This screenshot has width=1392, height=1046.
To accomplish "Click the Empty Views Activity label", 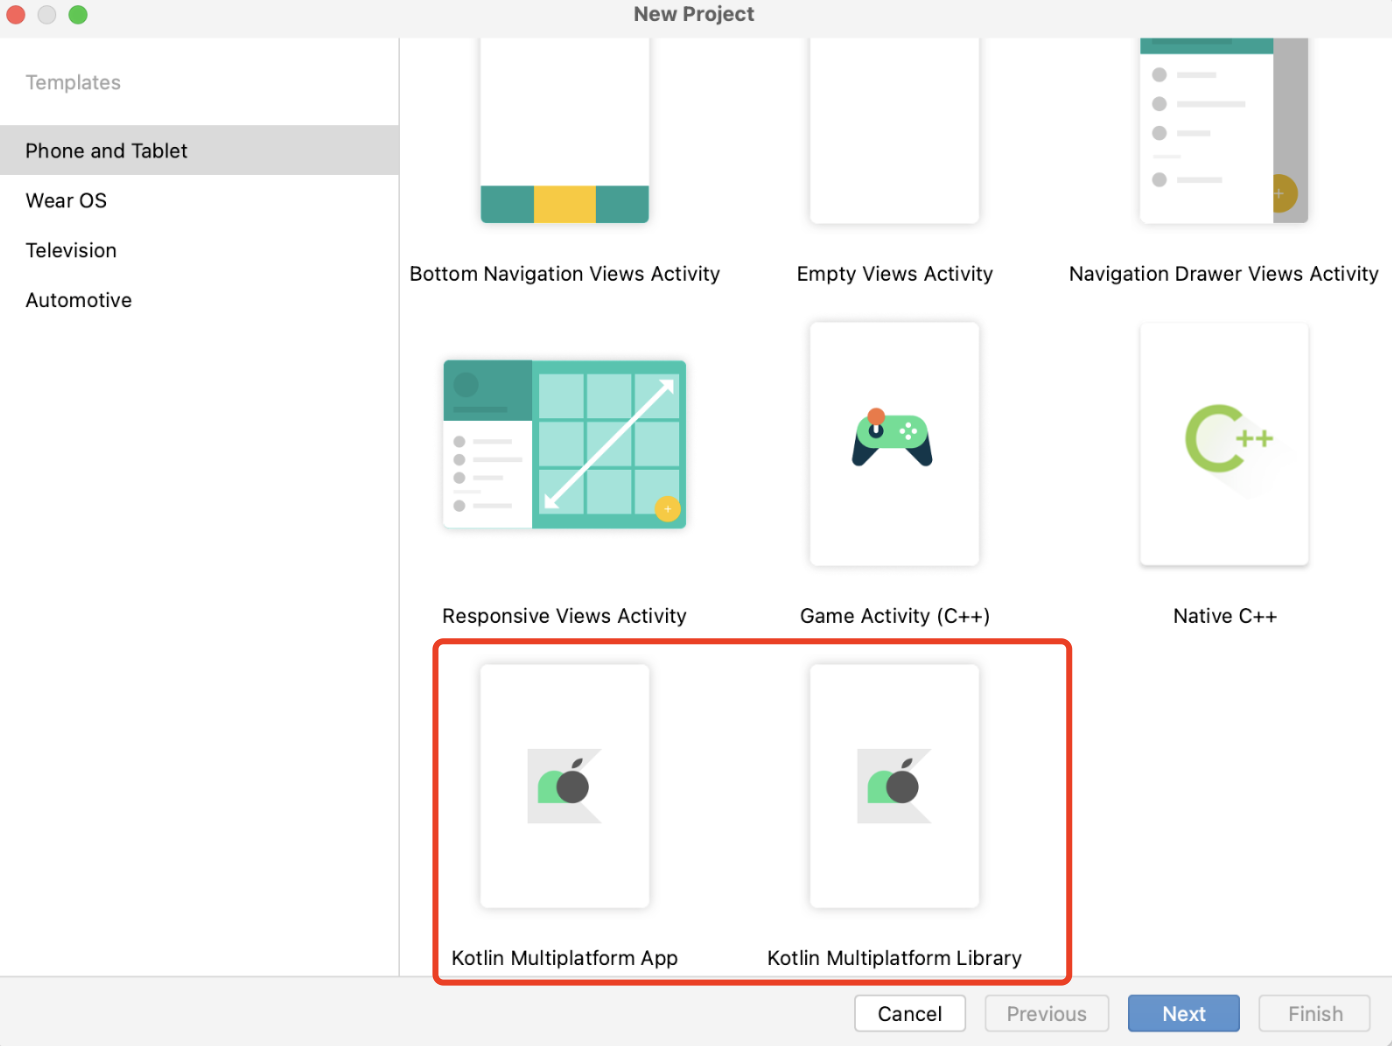I will coord(895,274).
